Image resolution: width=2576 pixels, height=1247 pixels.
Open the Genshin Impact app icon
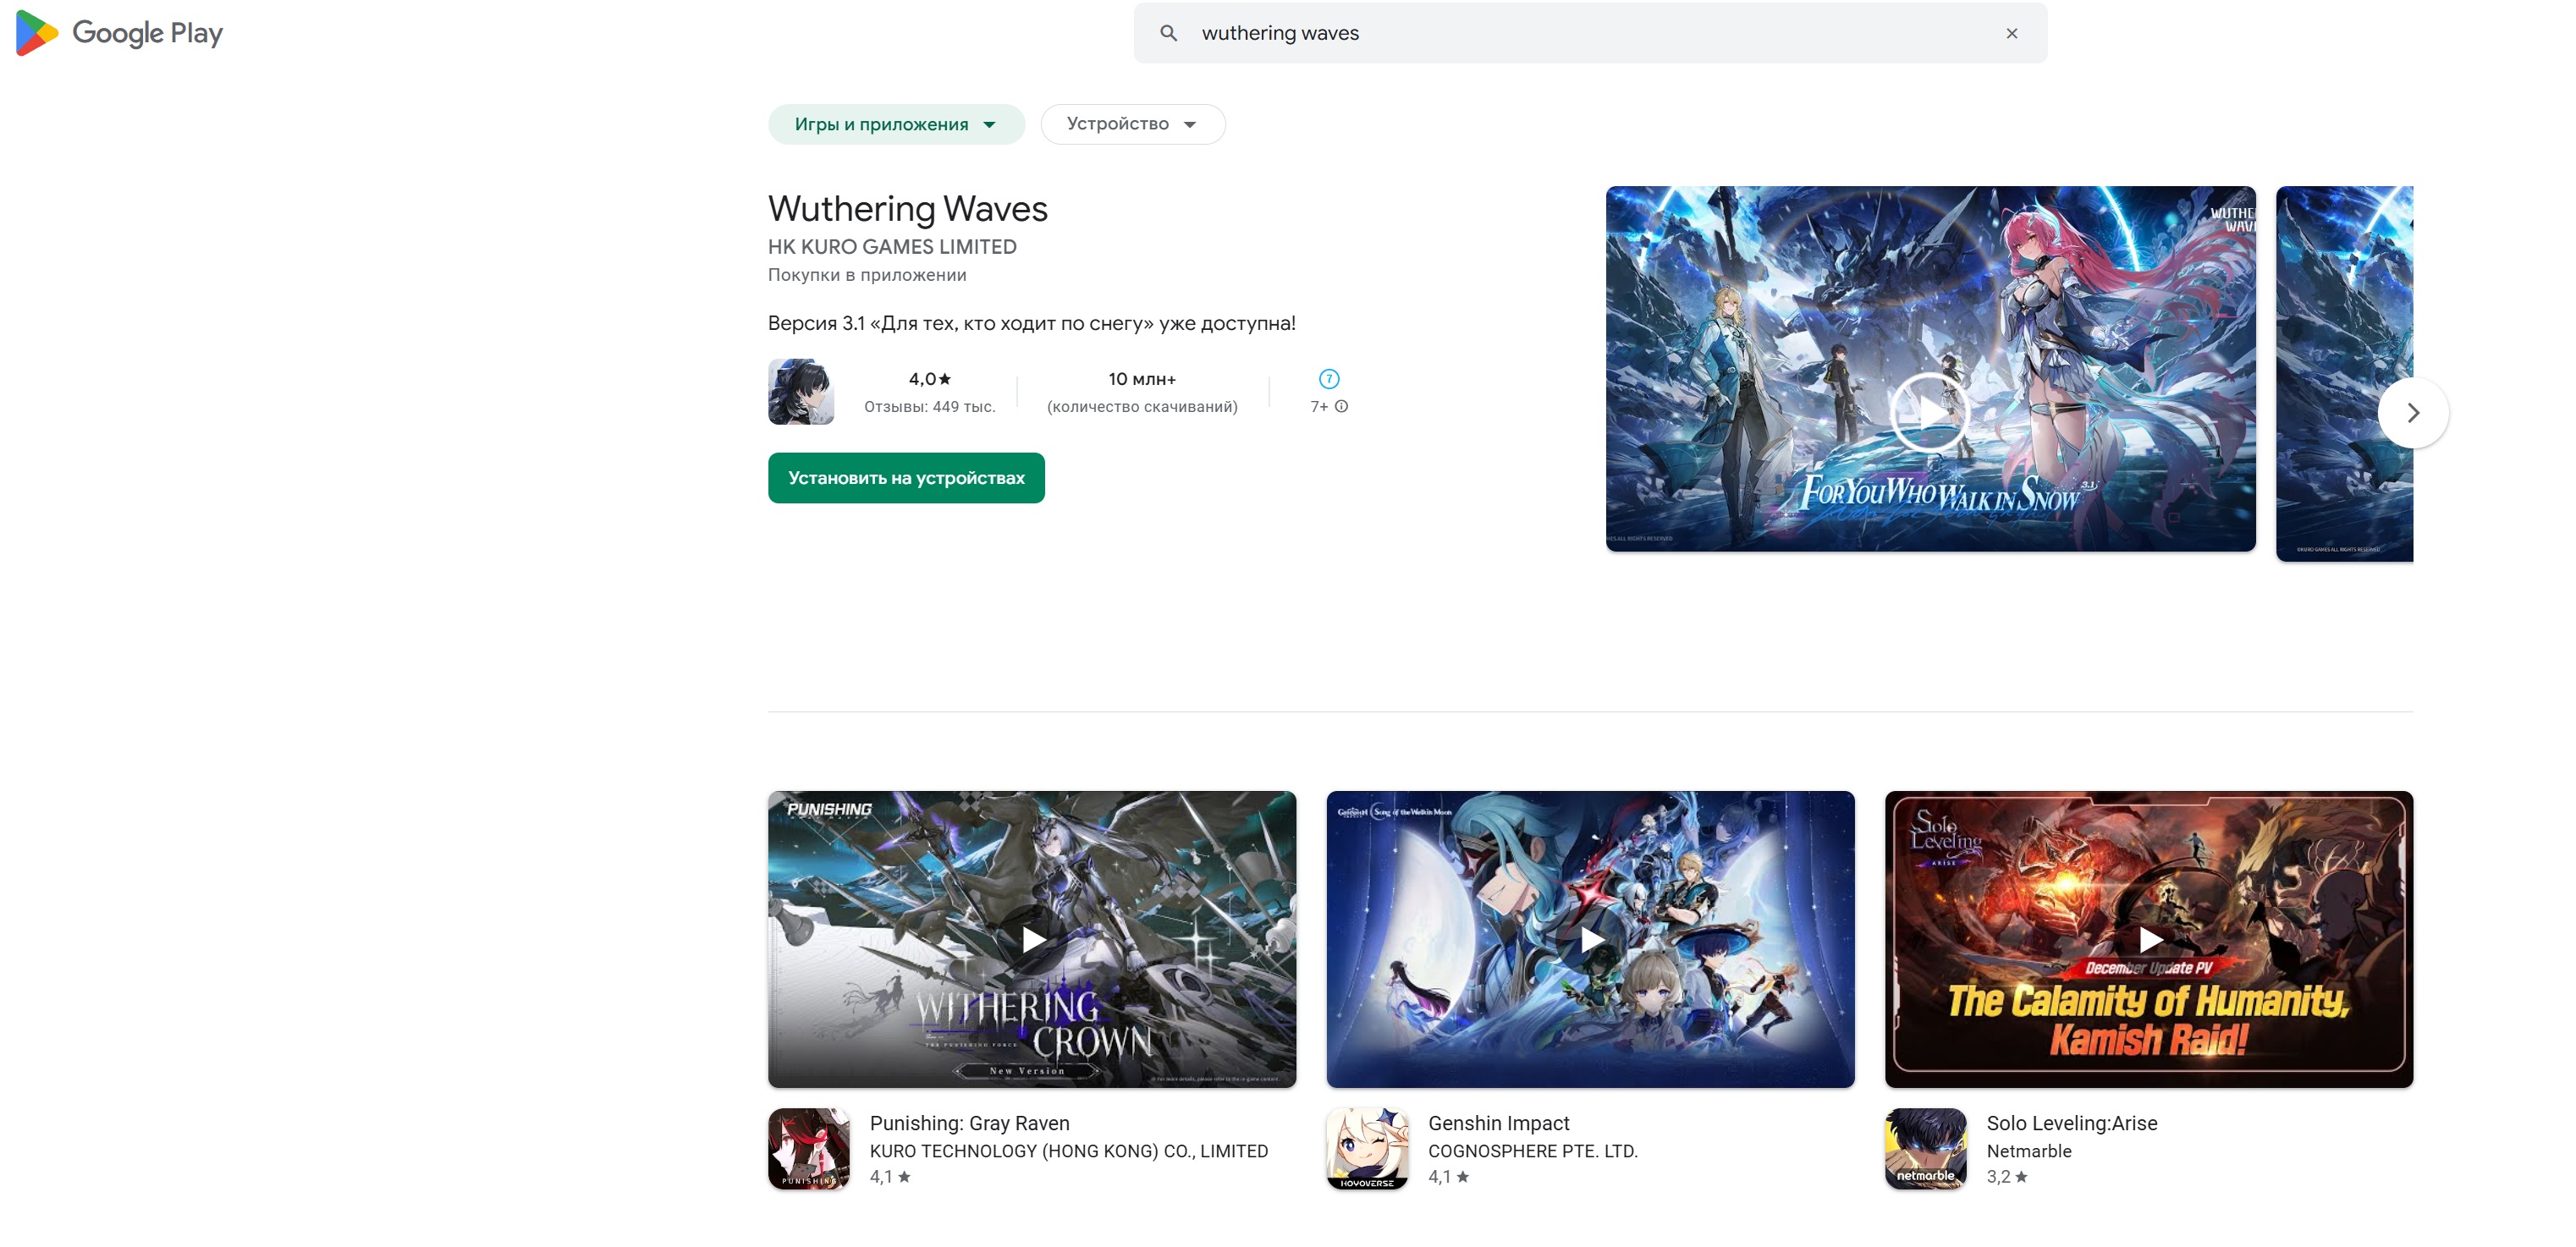coord(1367,1148)
